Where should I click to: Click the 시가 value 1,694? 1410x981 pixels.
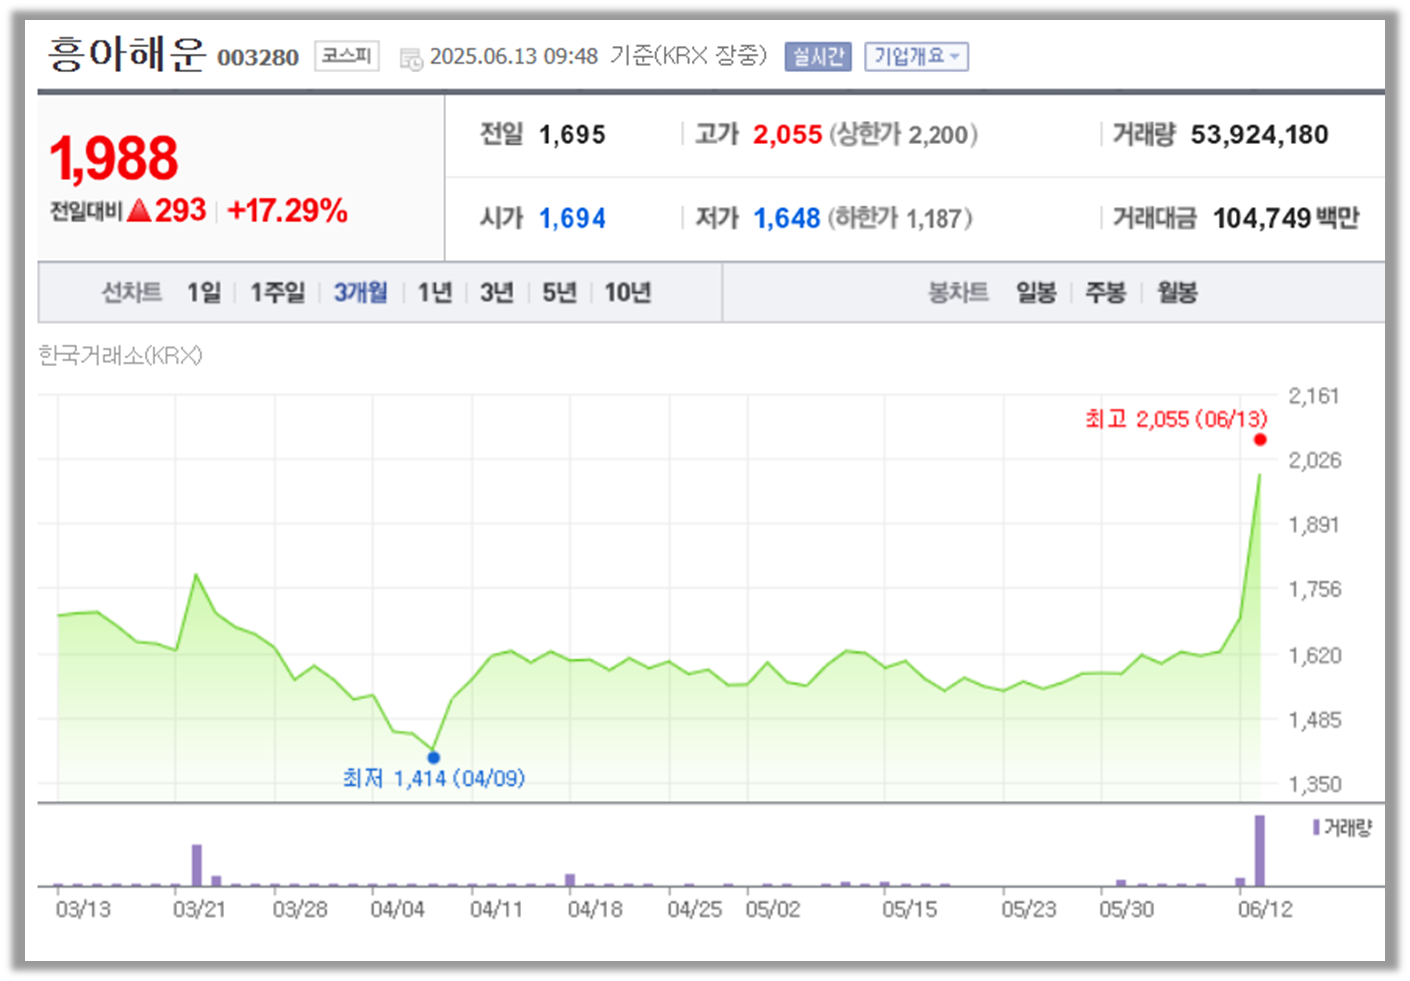coord(572,219)
